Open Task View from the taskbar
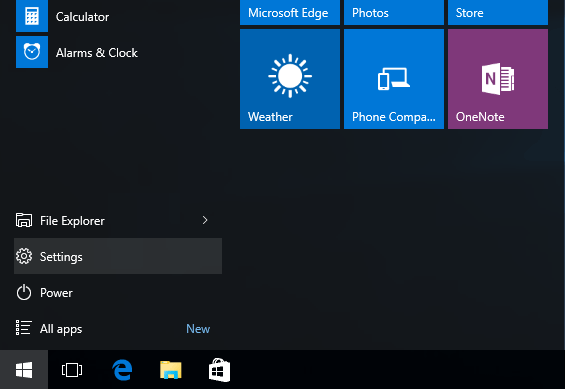 pyautogui.click(x=72, y=370)
